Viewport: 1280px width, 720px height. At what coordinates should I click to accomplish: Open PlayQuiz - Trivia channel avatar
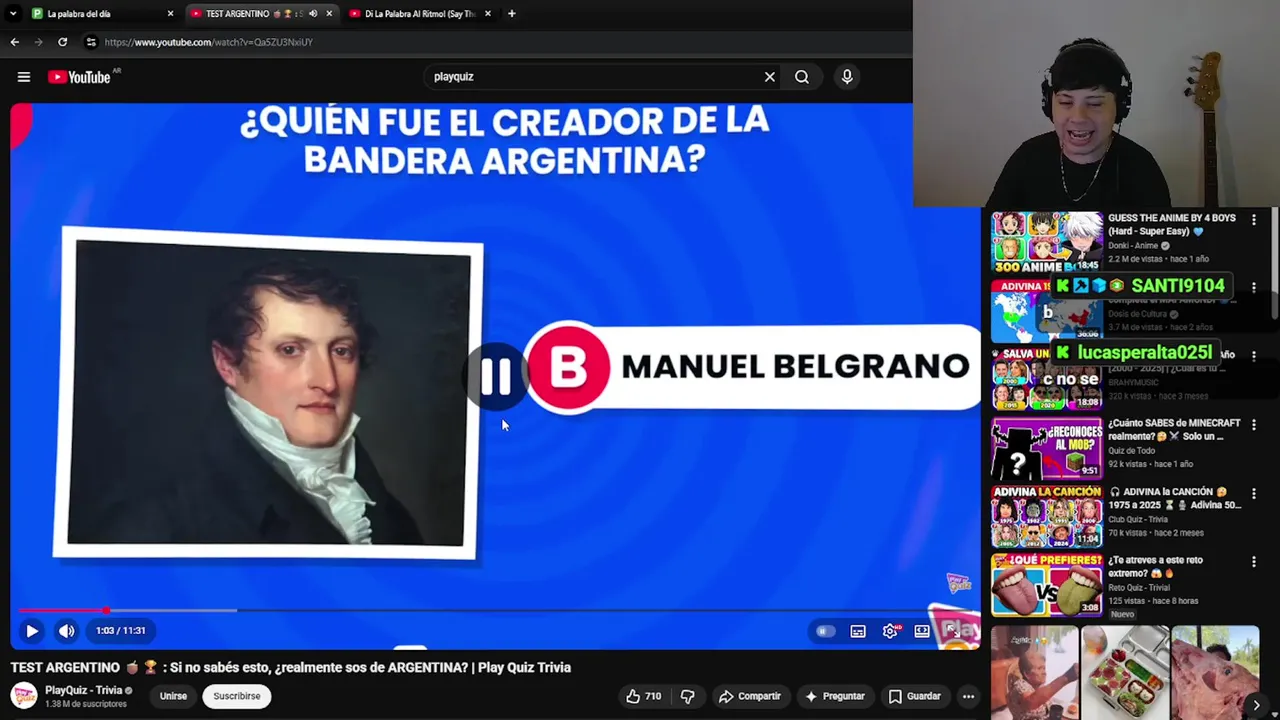click(x=24, y=695)
